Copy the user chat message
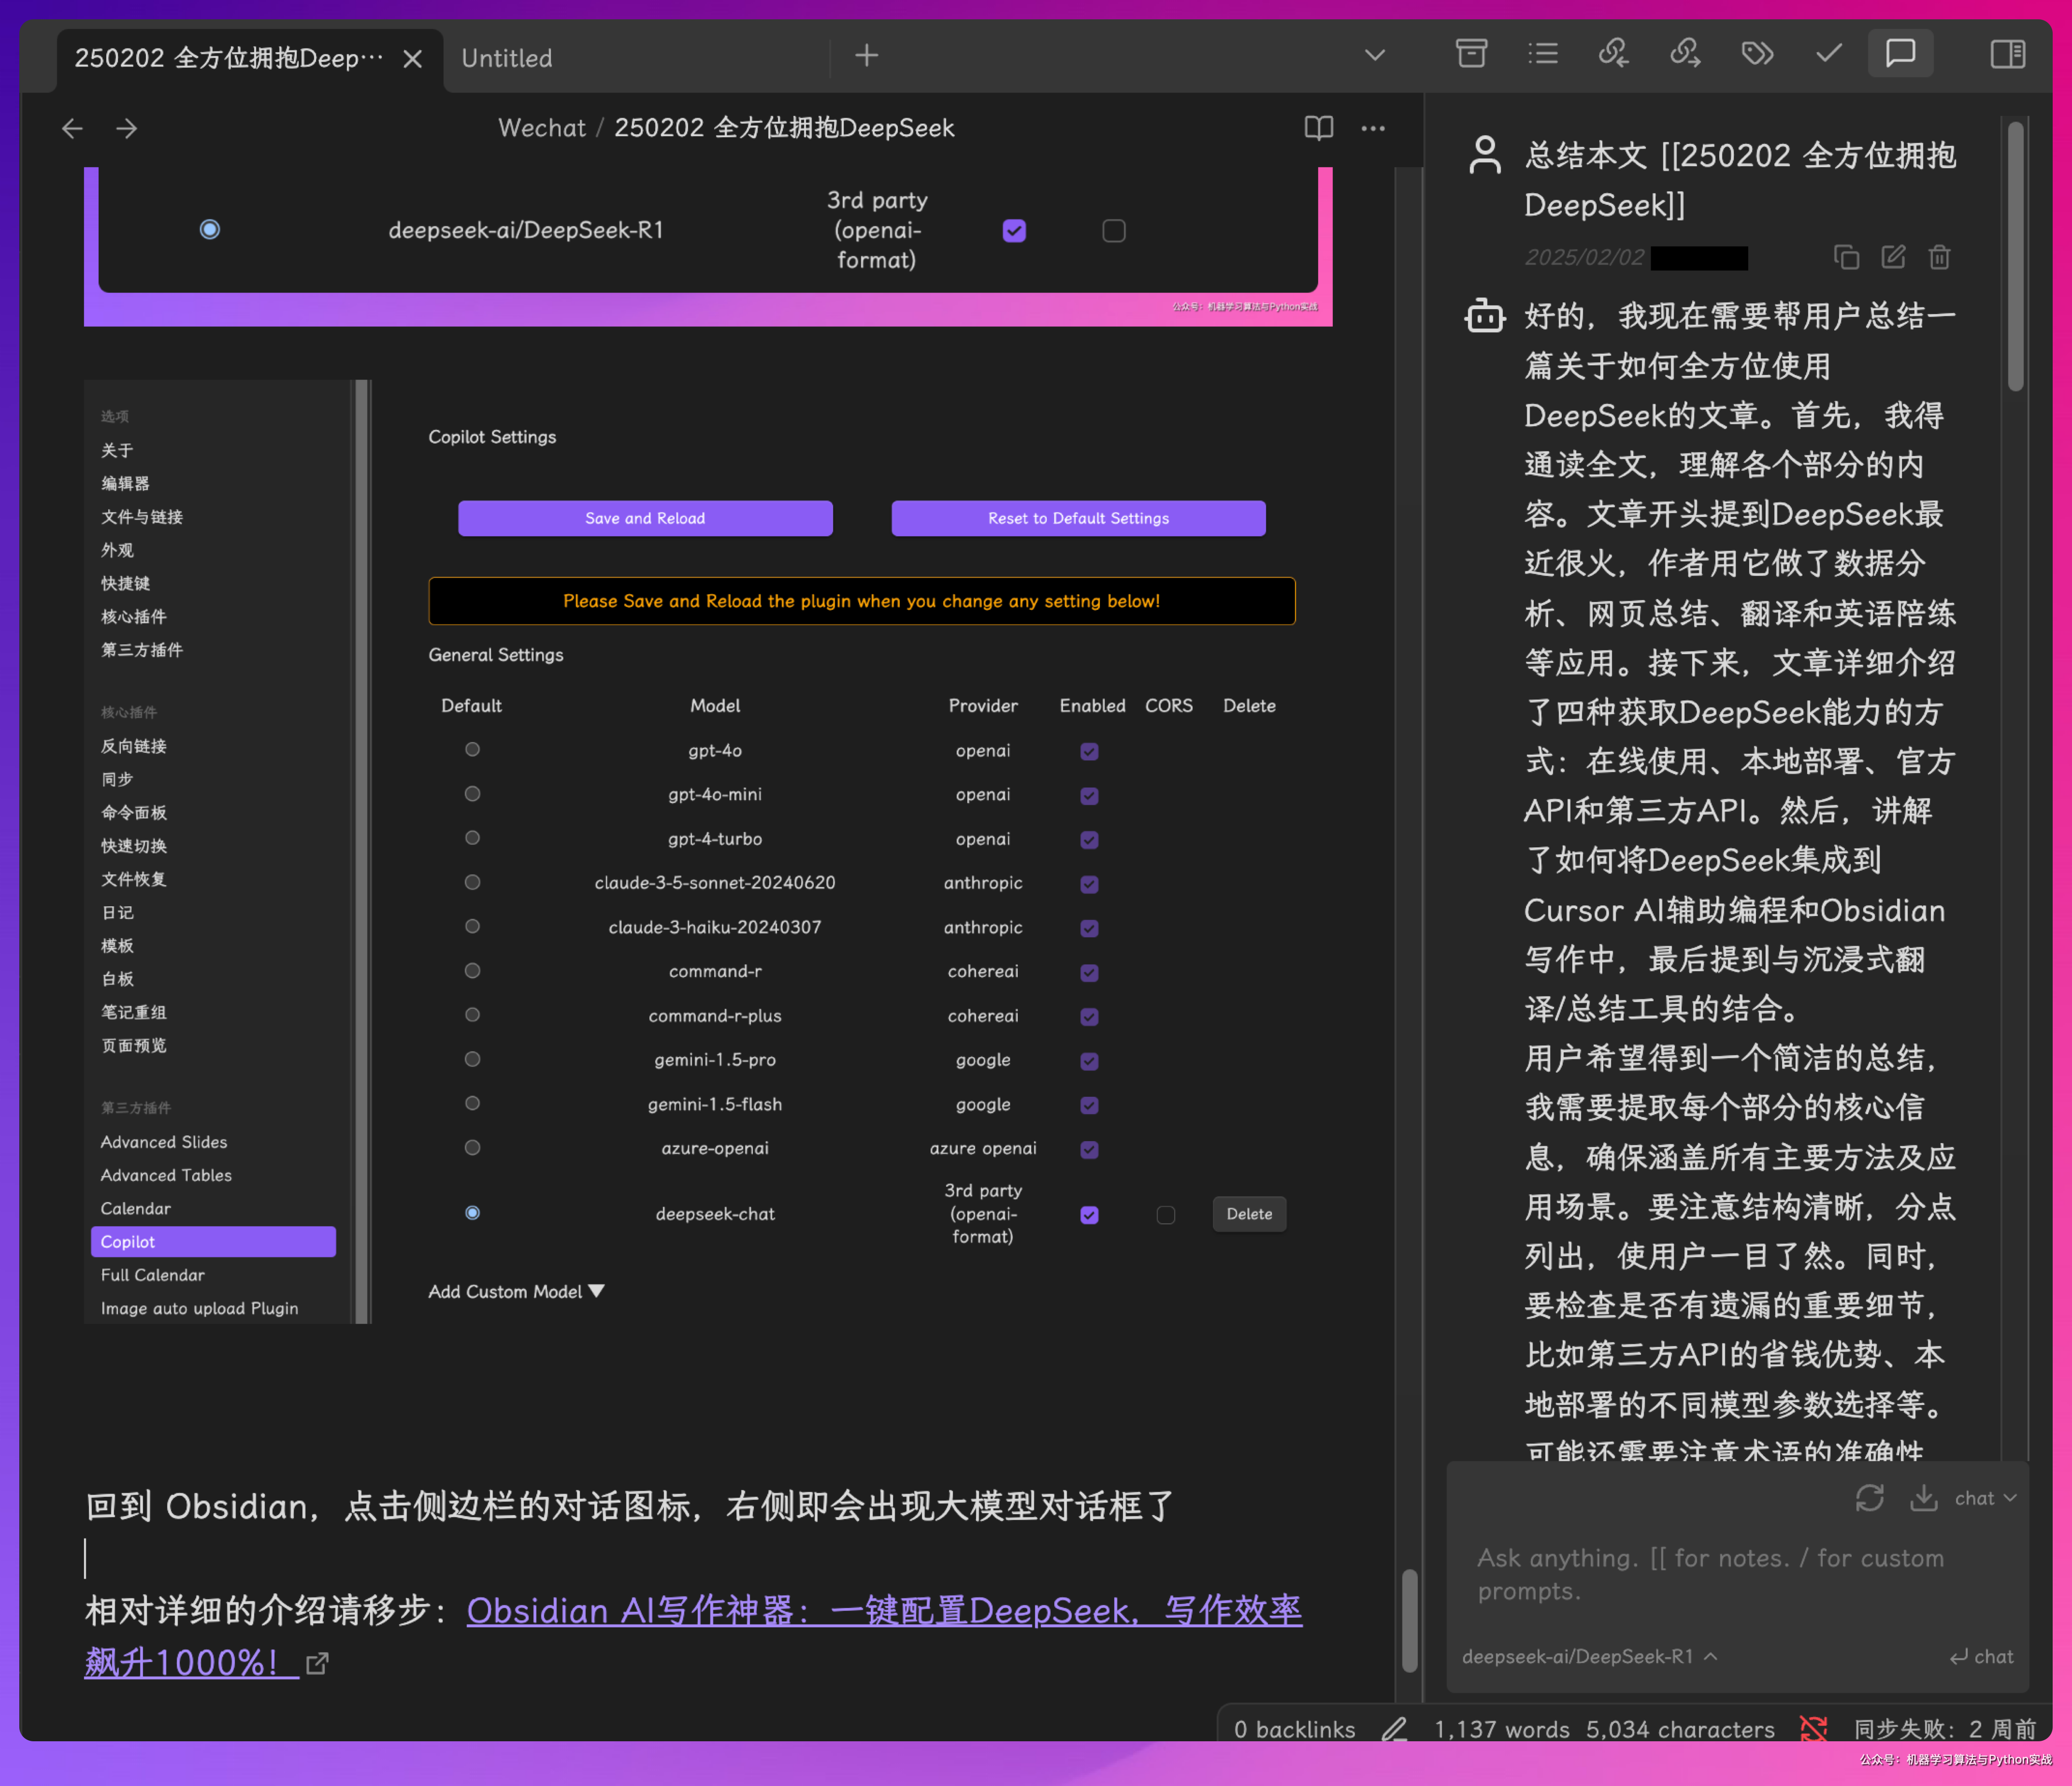Image resolution: width=2072 pixels, height=1786 pixels. click(x=1846, y=258)
